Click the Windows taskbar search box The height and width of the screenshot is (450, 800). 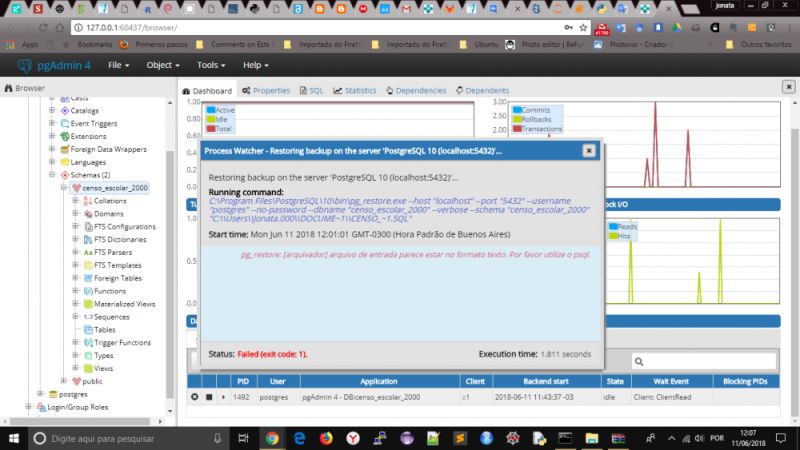[128, 438]
